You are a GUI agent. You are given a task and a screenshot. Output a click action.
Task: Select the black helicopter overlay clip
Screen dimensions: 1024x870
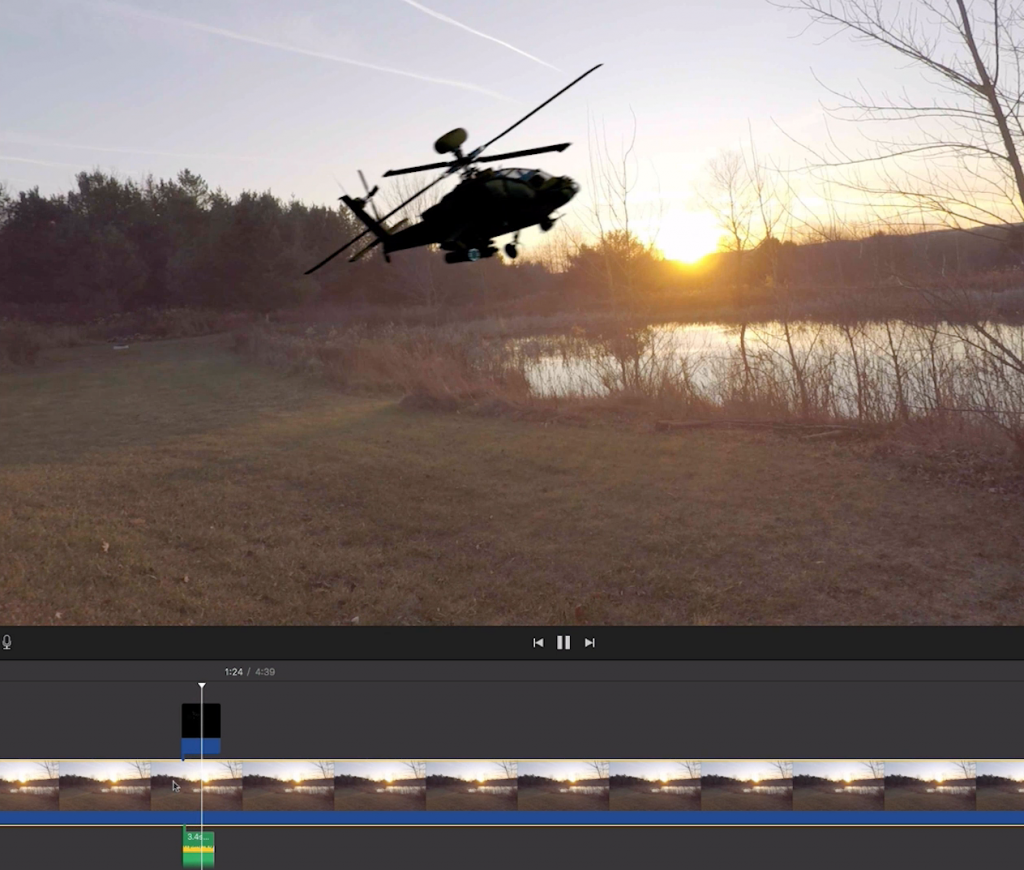point(200,721)
